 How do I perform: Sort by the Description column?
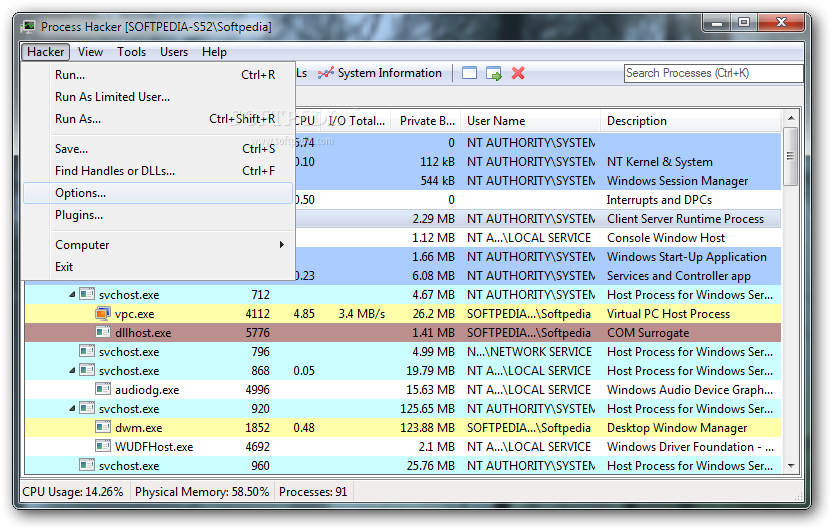point(691,121)
